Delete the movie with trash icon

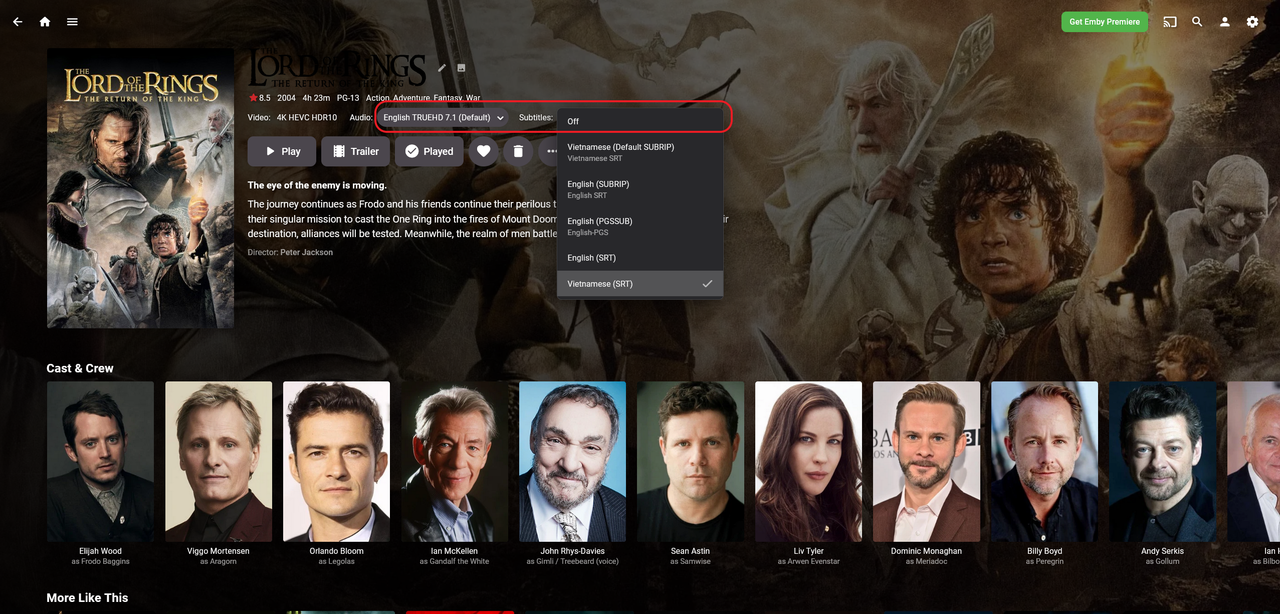(518, 151)
